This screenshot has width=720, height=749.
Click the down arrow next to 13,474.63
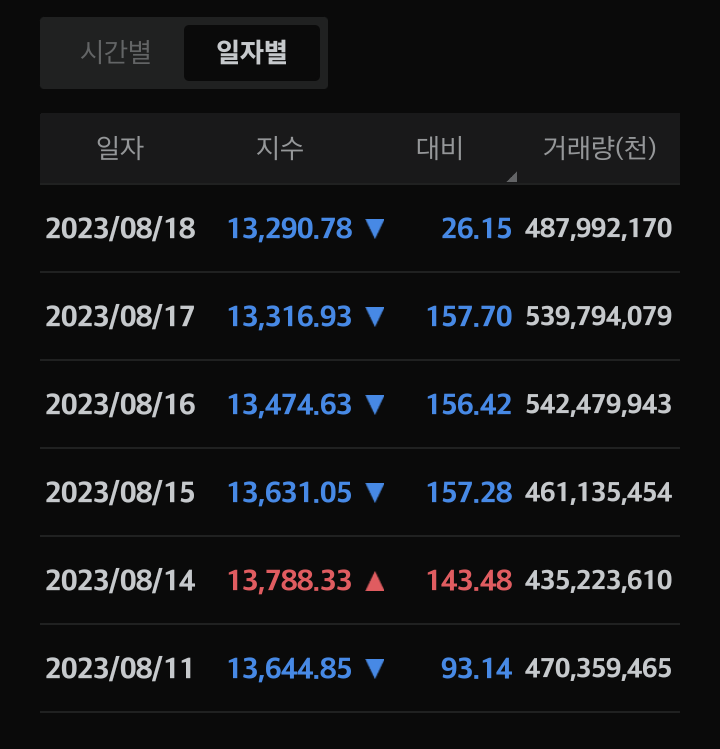point(375,405)
